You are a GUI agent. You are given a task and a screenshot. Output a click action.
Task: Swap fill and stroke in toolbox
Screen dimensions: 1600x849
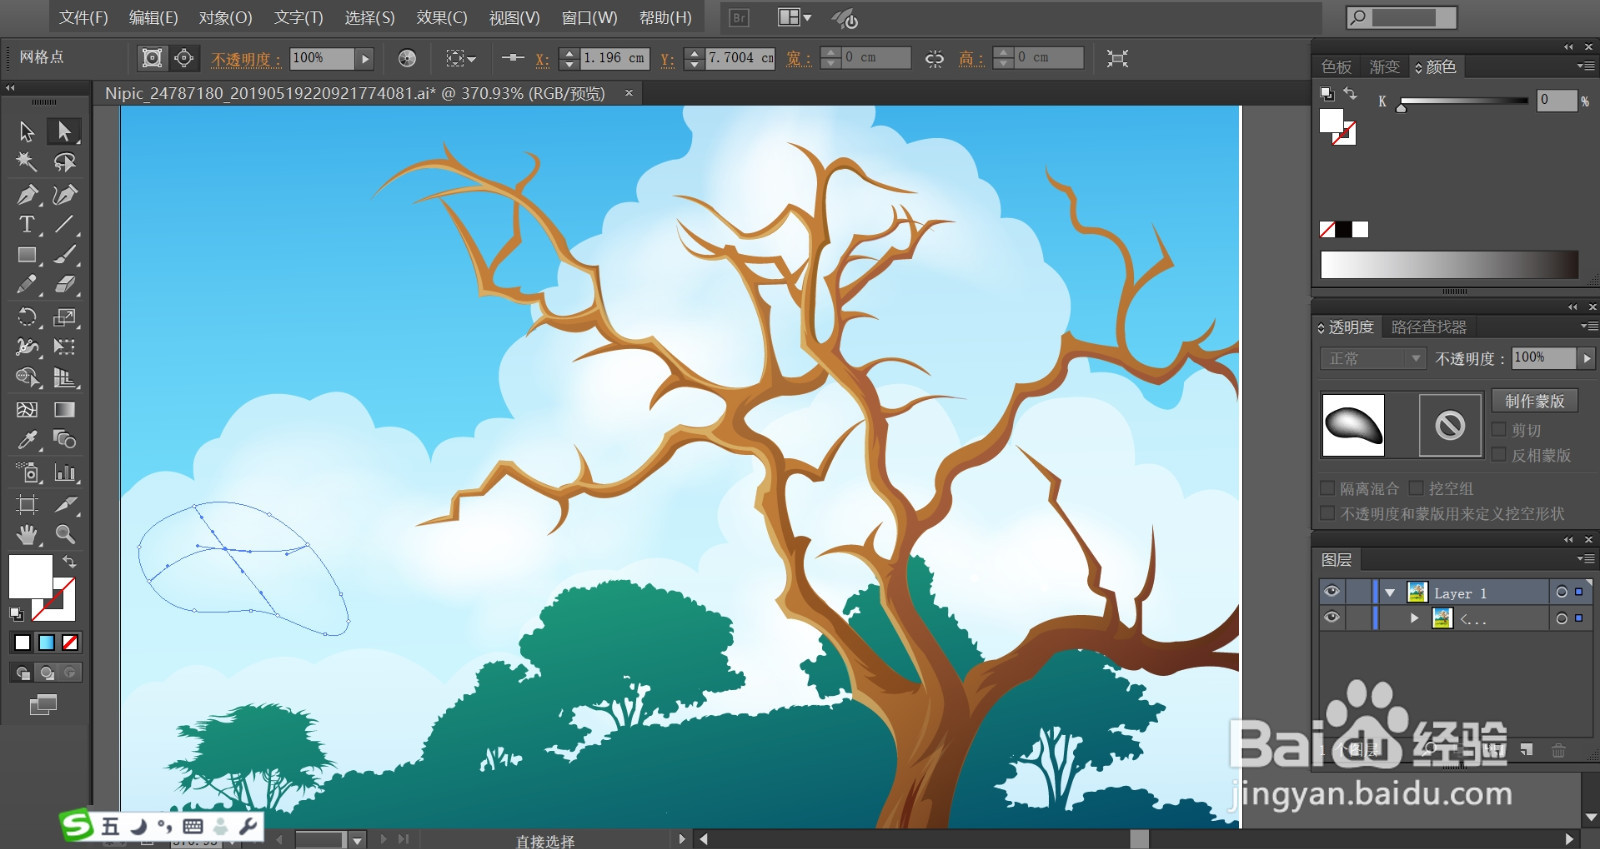(69, 562)
